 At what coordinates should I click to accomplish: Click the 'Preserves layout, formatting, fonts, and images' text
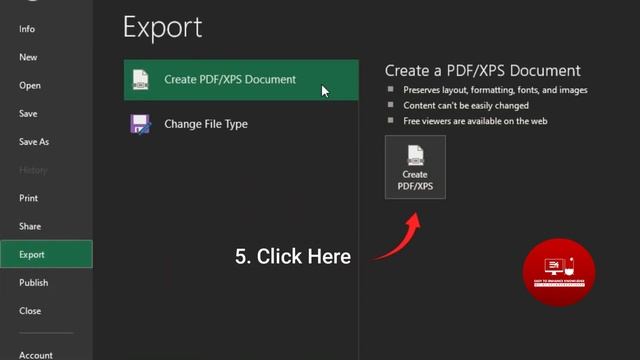pos(495,90)
